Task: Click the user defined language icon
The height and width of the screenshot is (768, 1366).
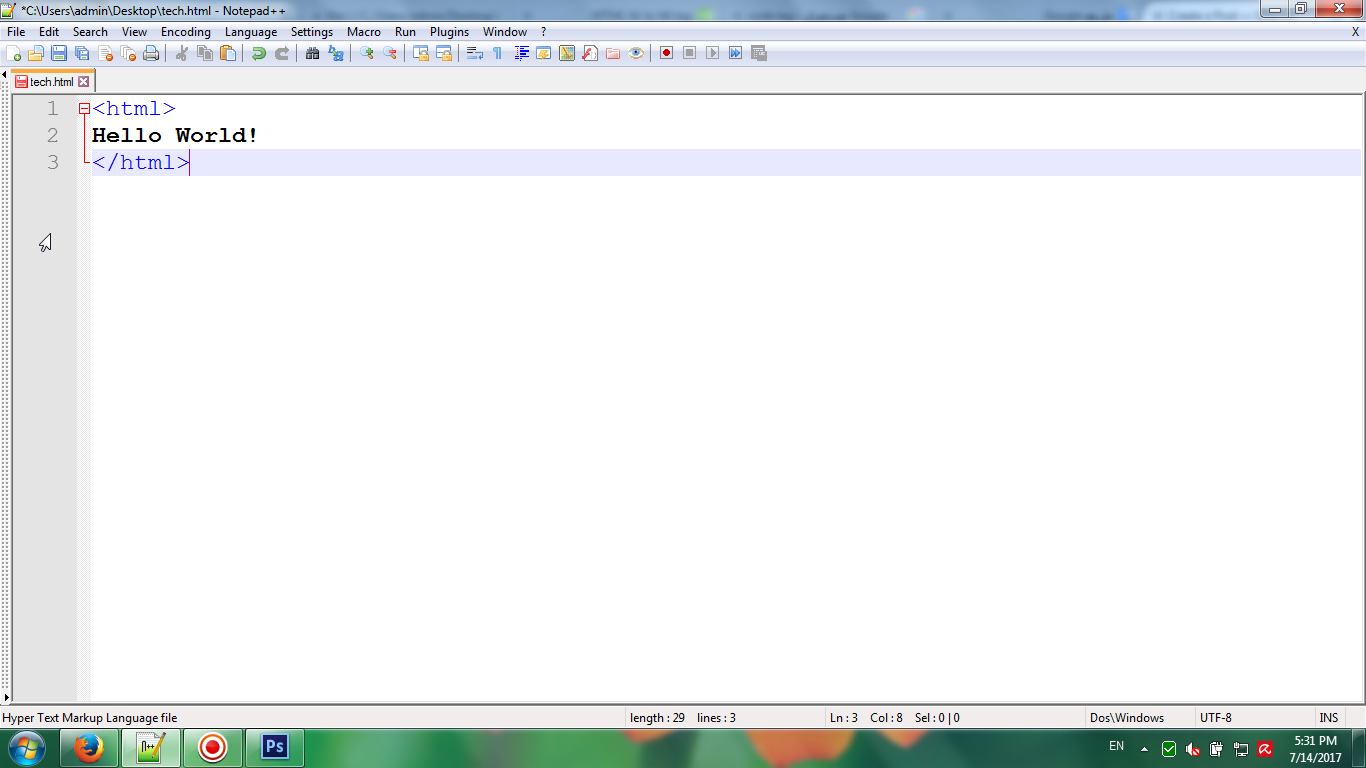Action: [544, 53]
